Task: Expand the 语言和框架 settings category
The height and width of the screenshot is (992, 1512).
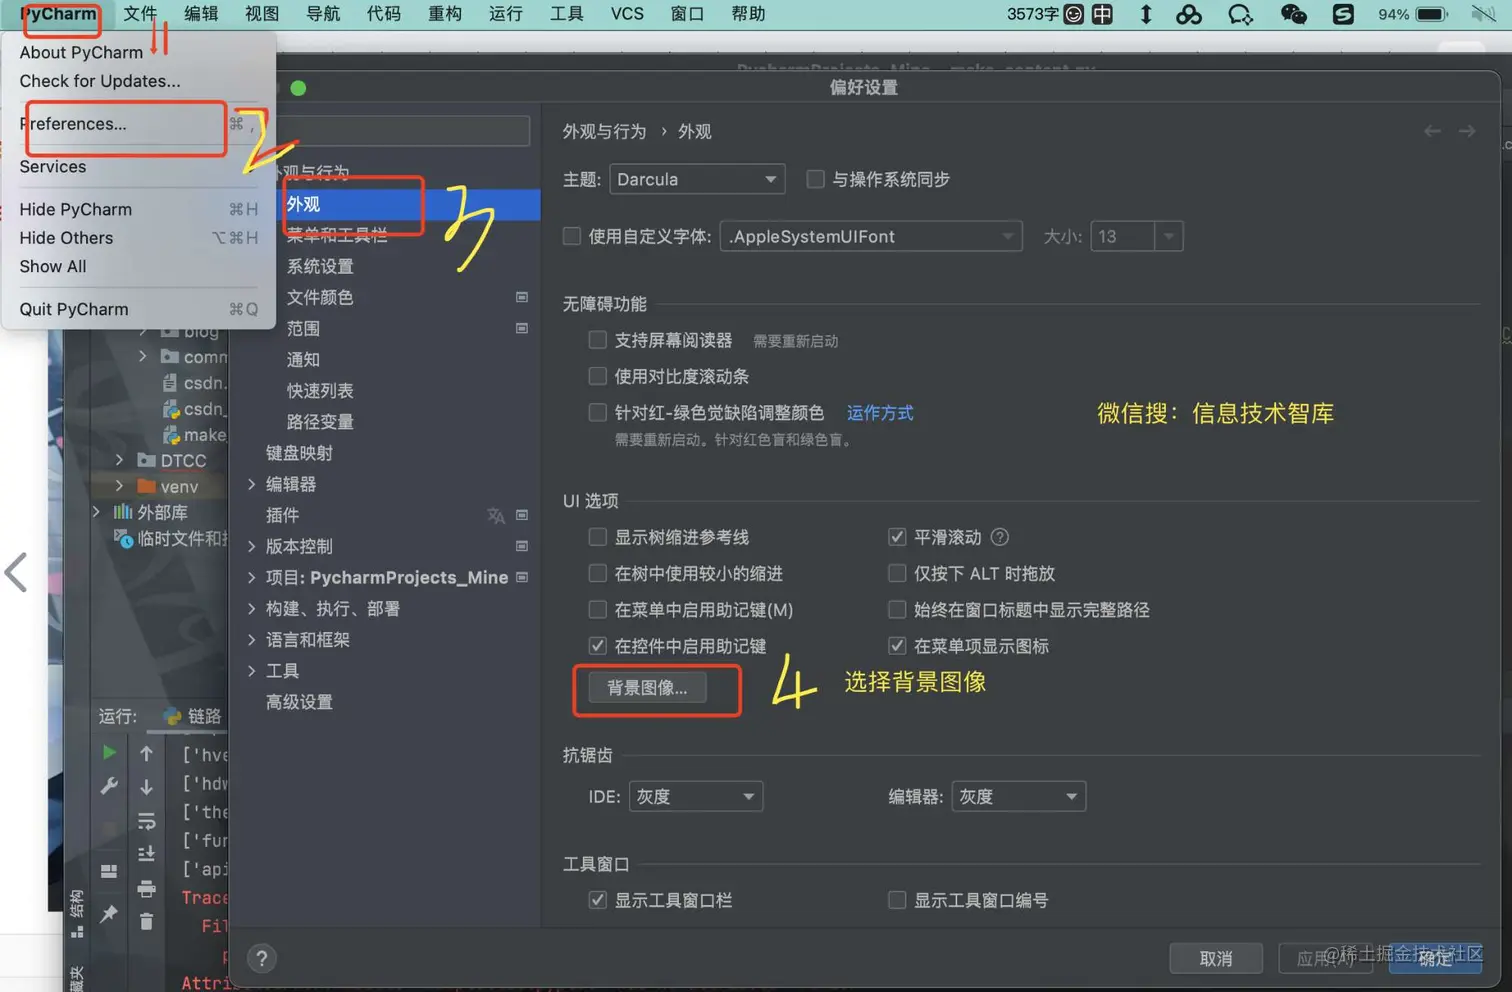Action: pyautogui.click(x=252, y=639)
